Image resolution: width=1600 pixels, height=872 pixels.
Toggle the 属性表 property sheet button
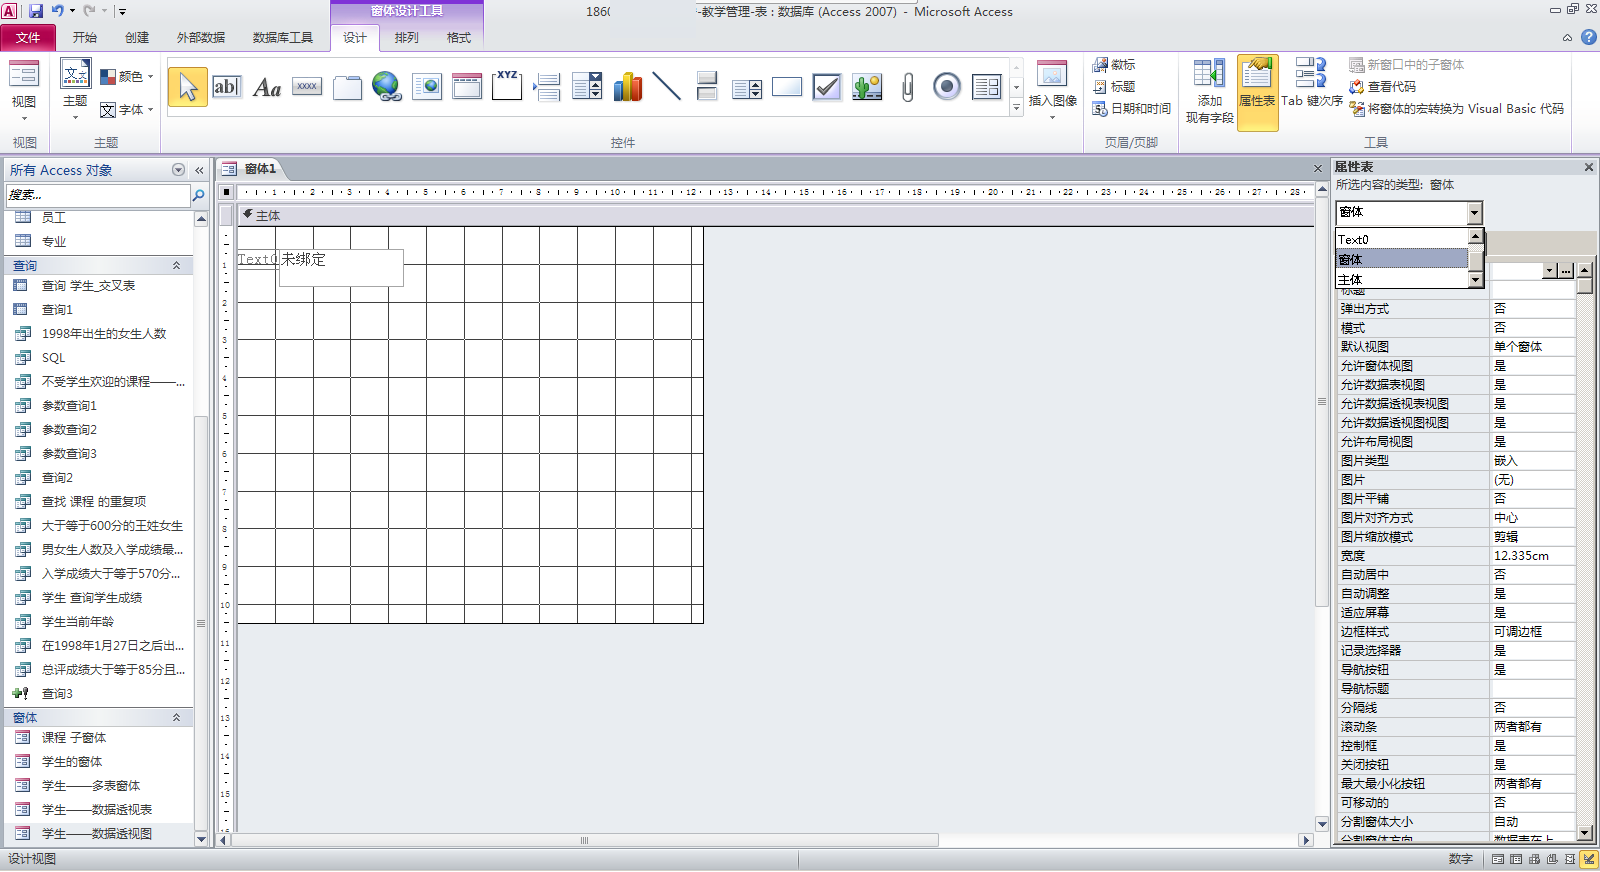(1257, 92)
